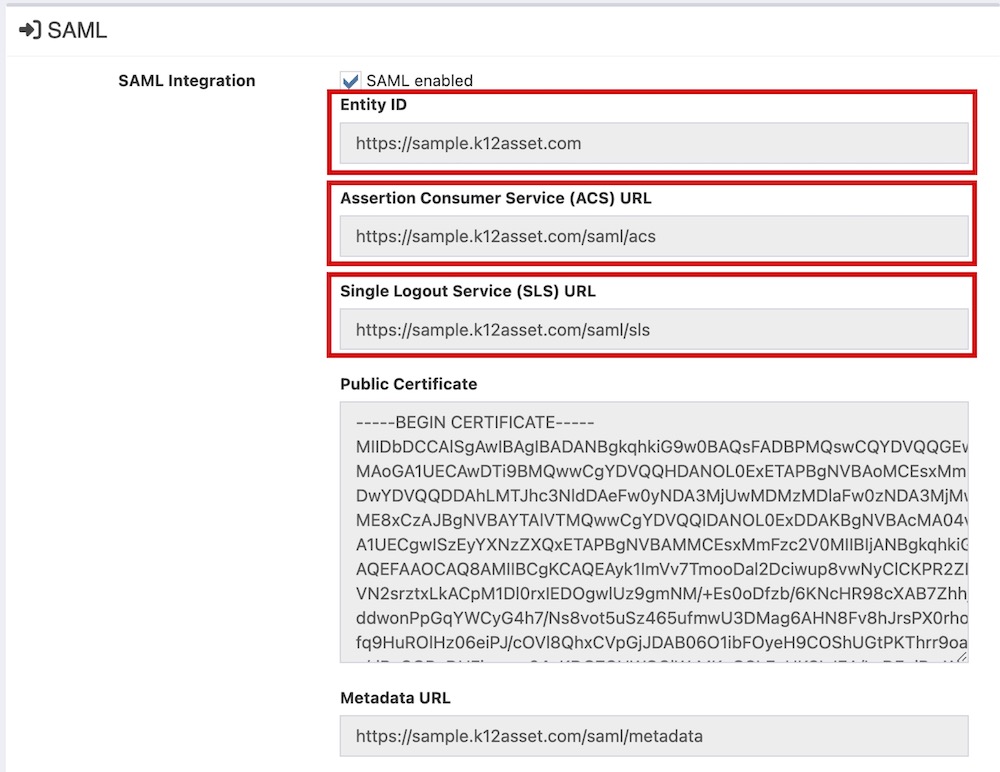Click inside the Public Certificate text area

coord(654,531)
